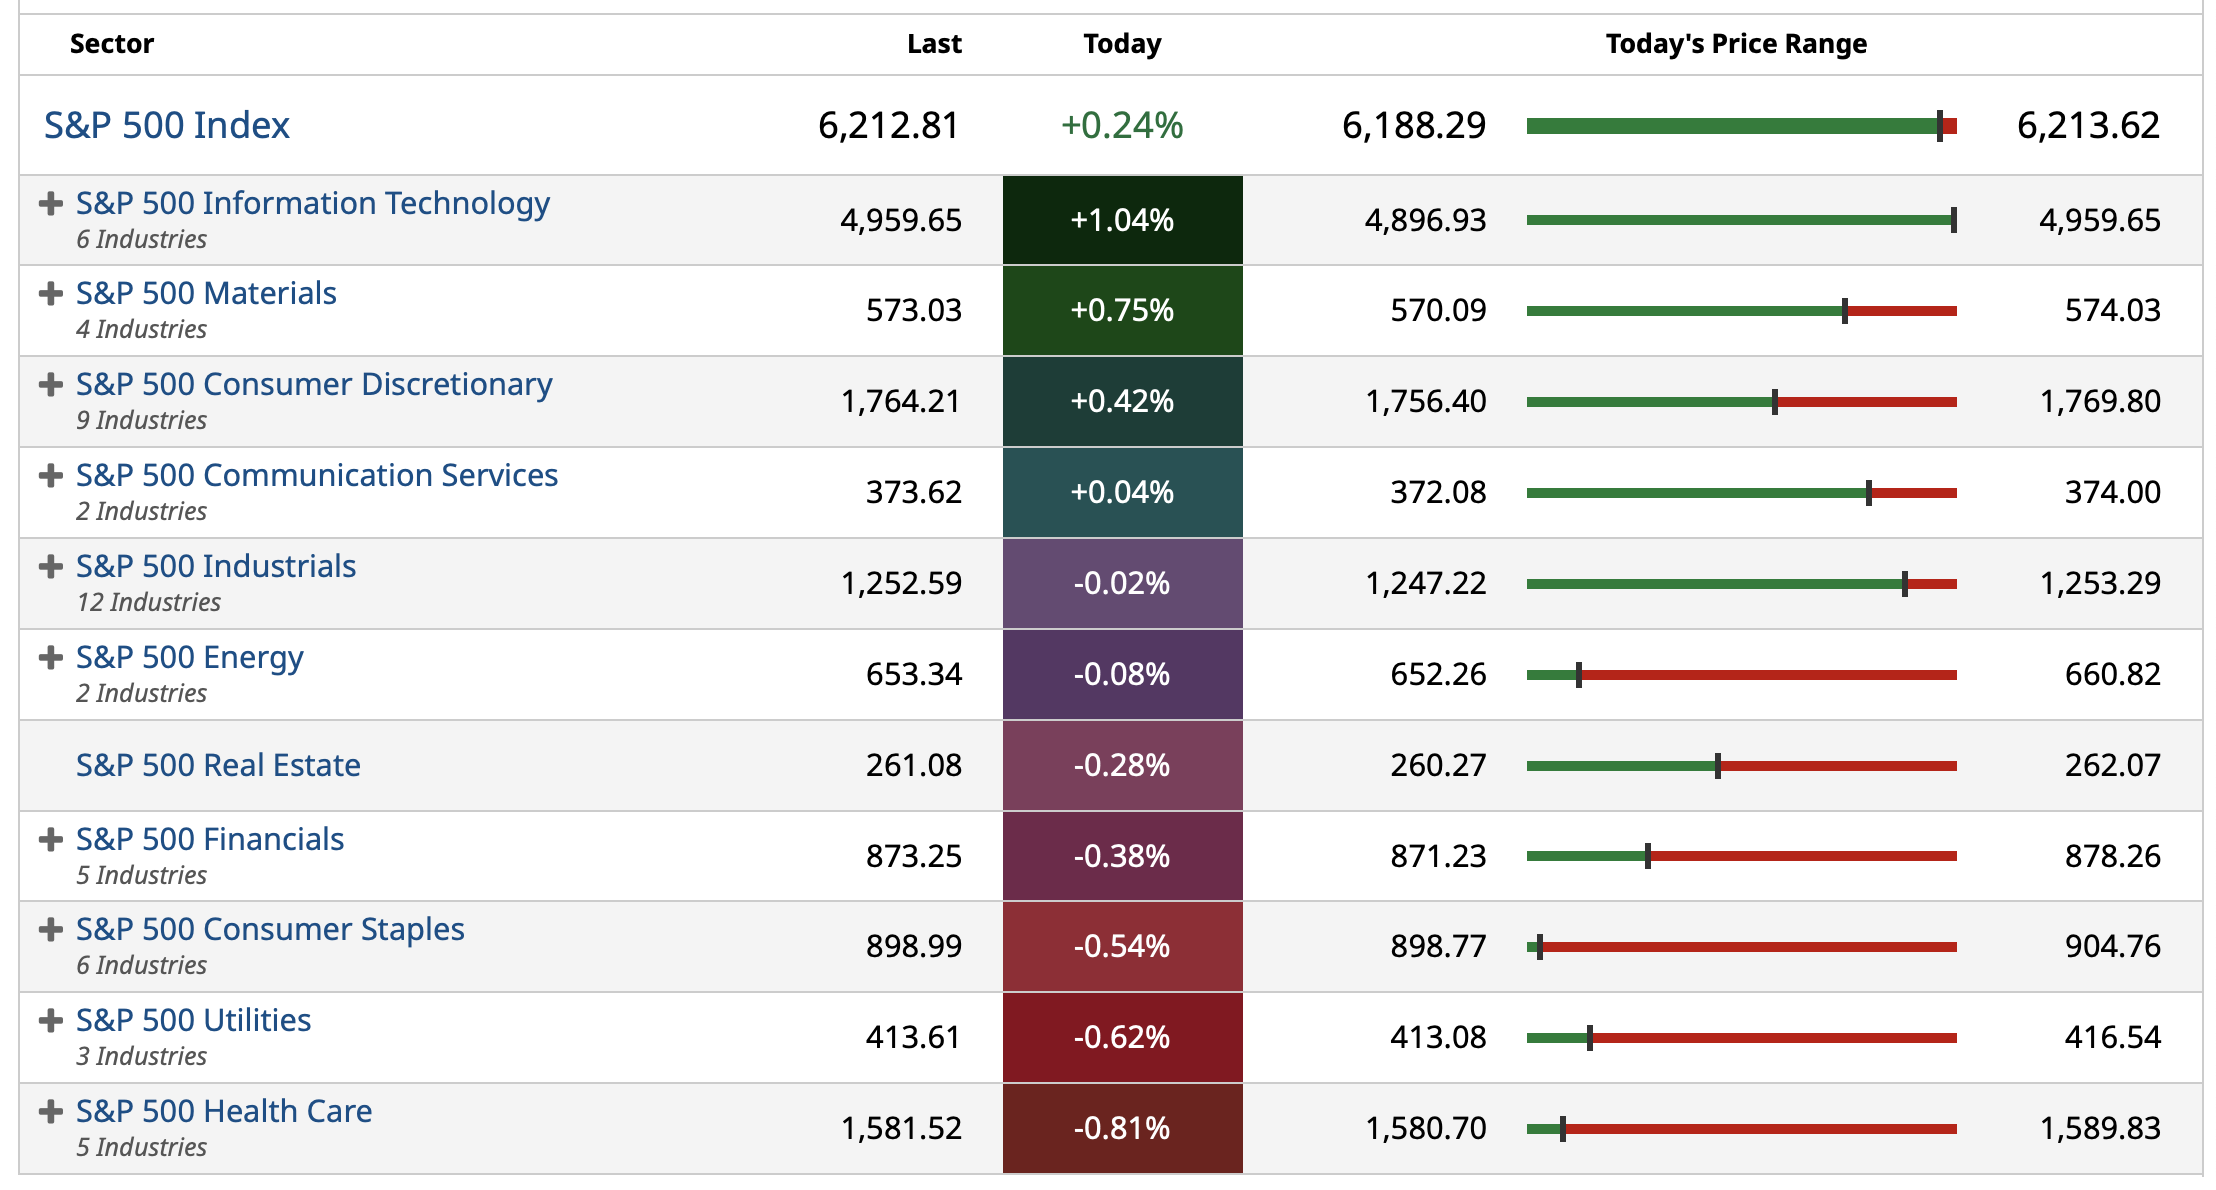The height and width of the screenshot is (1190, 2216).
Task: Sort by the Last column header
Action: pyautogui.click(x=934, y=44)
